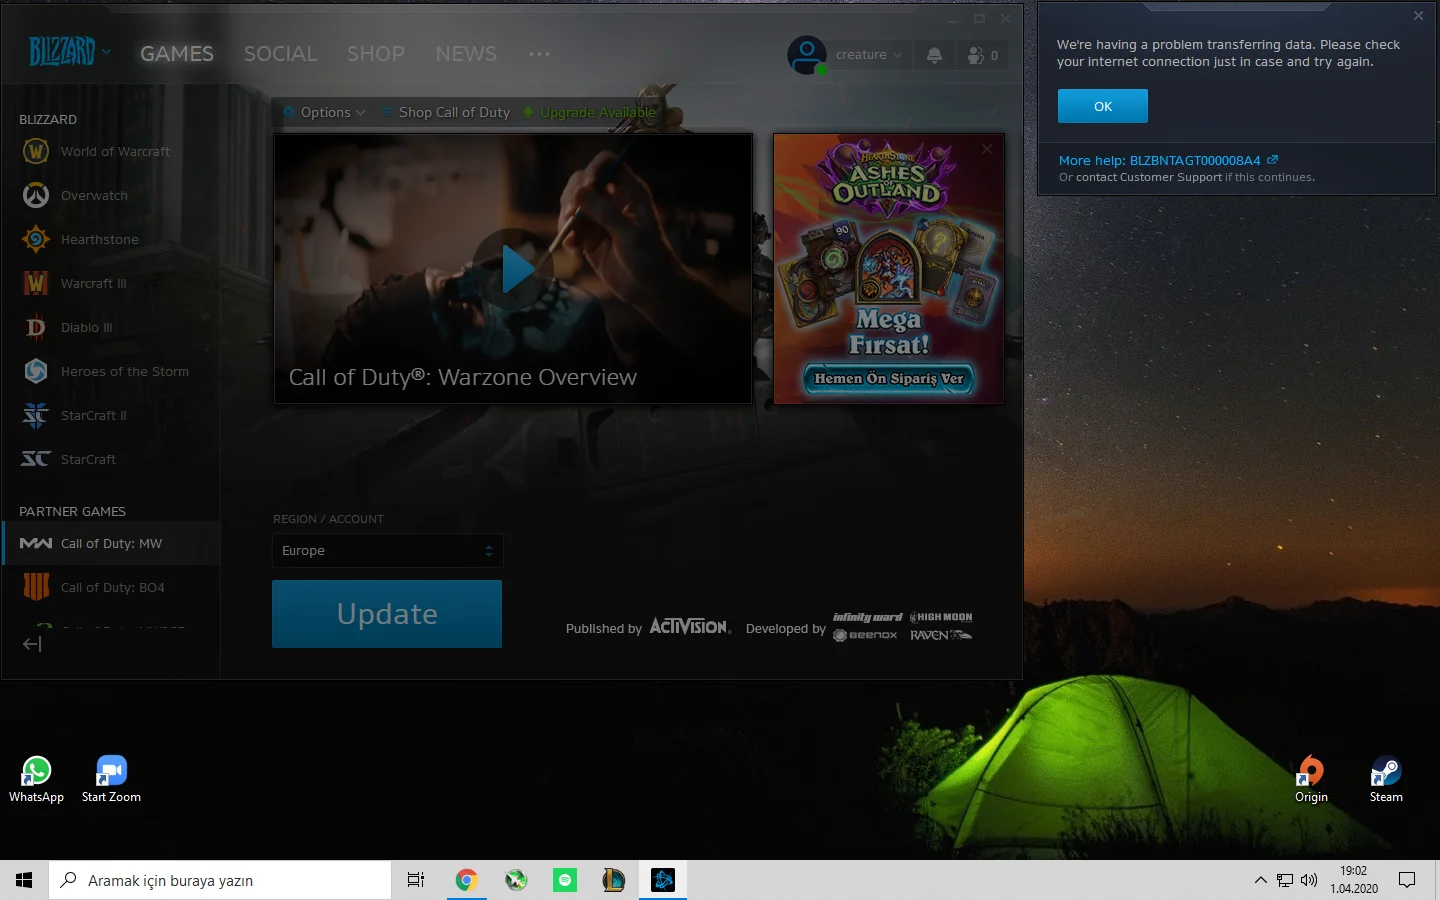Open the Windows Start menu
This screenshot has width=1440, height=900.
pyautogui.click(x=24, y=880)
